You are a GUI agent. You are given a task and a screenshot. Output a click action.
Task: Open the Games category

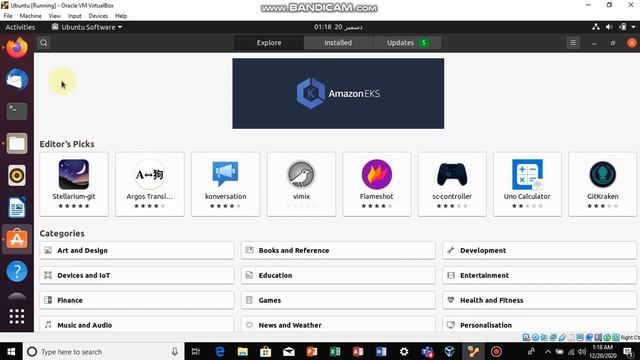coord(338,300)
